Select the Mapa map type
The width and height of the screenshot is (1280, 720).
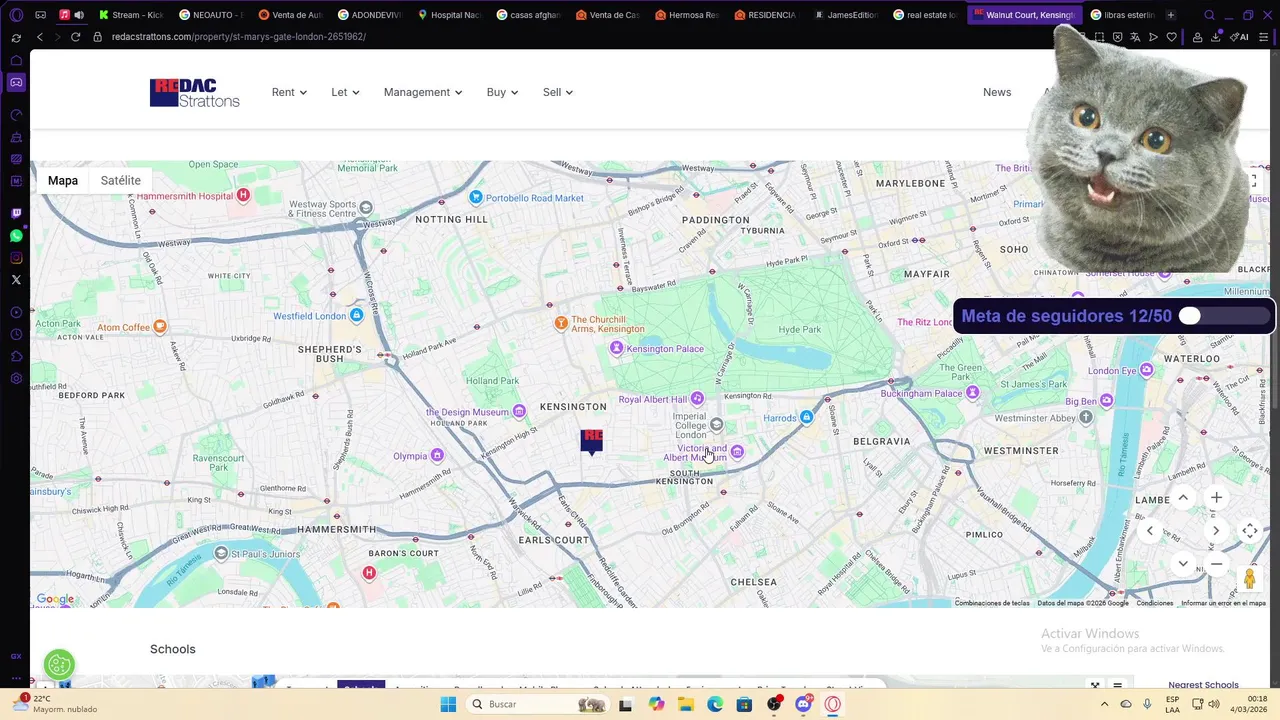[63, 181]
